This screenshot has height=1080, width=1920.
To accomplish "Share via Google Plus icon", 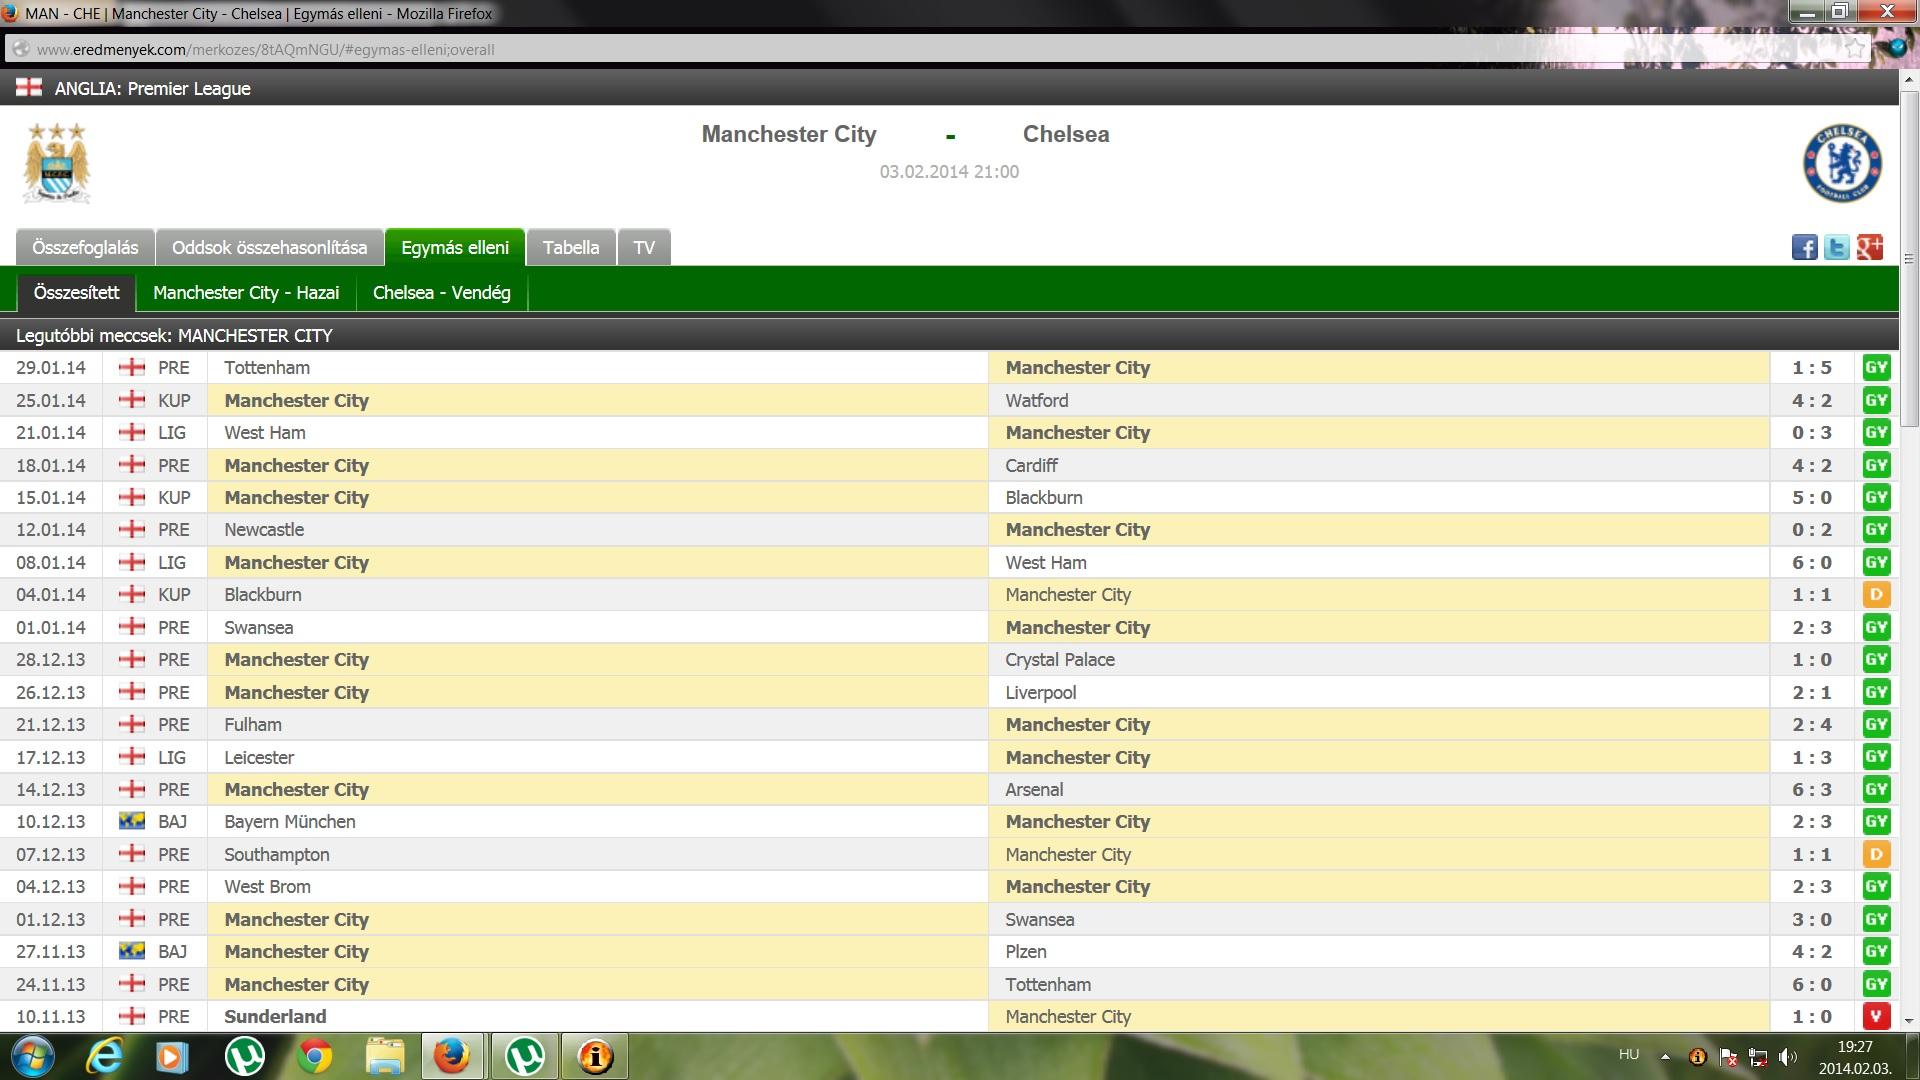I will coord(1870,247).
